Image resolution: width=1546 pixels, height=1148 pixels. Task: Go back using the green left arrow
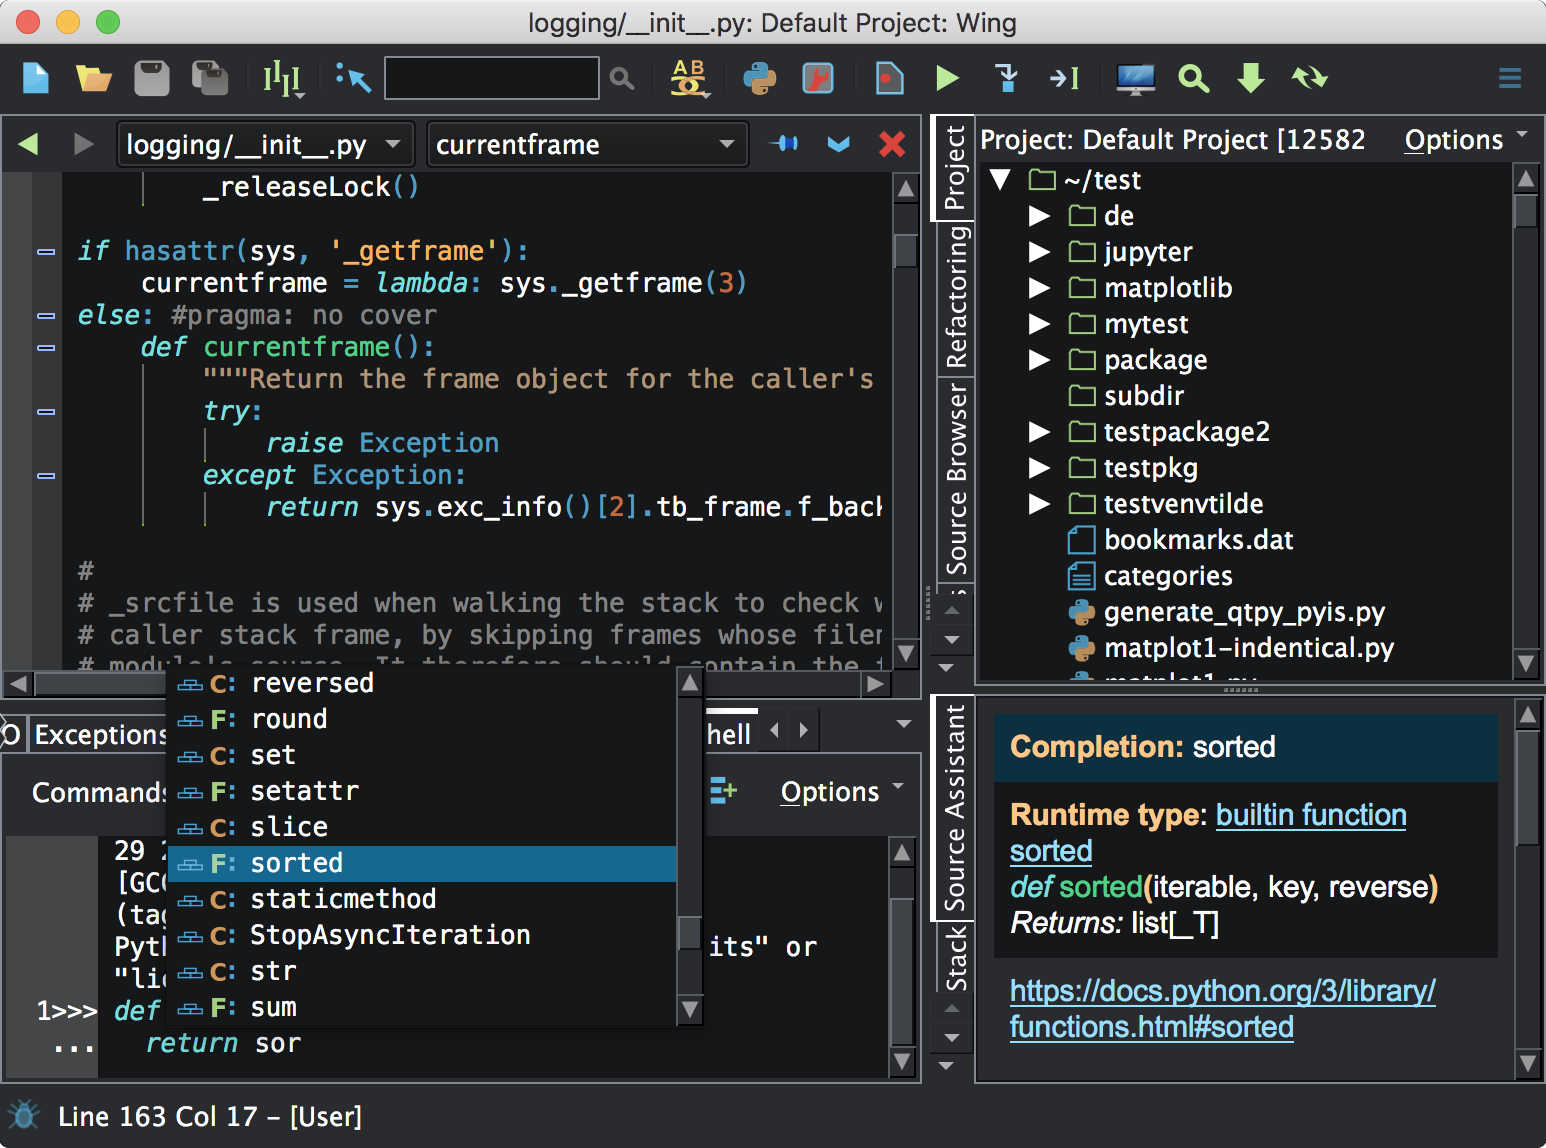pyautogui.click(x=29, y=144)
